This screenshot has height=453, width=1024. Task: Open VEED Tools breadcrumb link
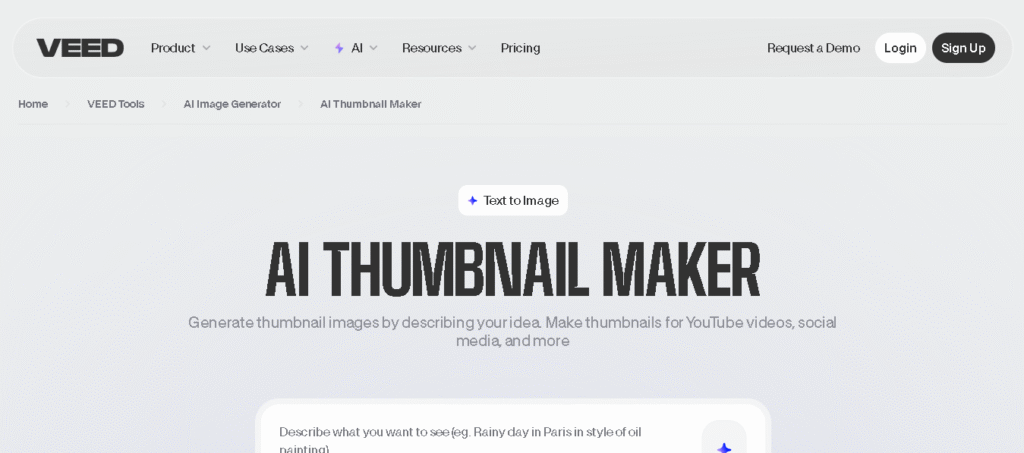click(x=115, y=104)
